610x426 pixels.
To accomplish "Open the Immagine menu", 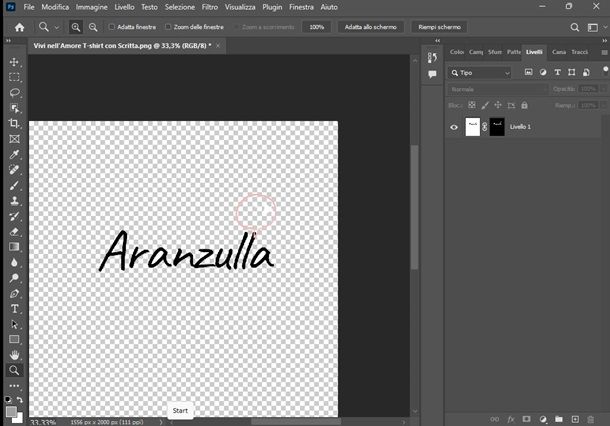I will tap(91, 7).
